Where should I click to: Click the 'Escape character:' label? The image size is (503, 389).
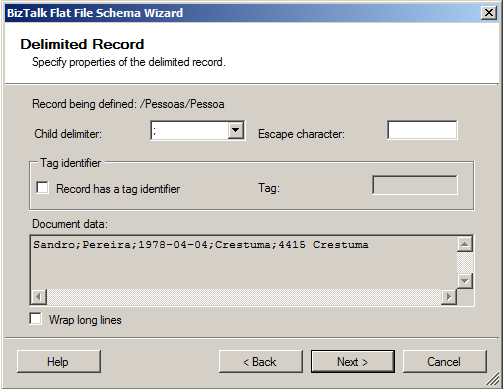click(301, 134)
